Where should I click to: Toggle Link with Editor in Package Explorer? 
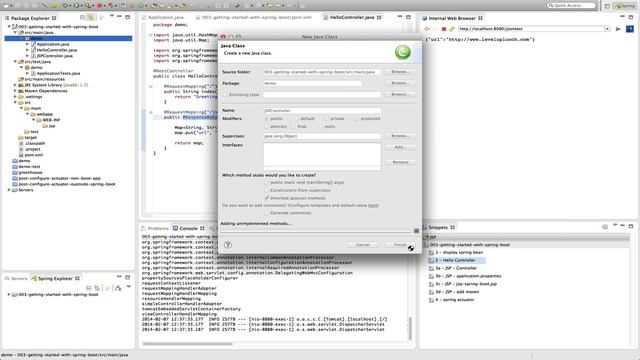pyautogui.click(x=91, y=18)
